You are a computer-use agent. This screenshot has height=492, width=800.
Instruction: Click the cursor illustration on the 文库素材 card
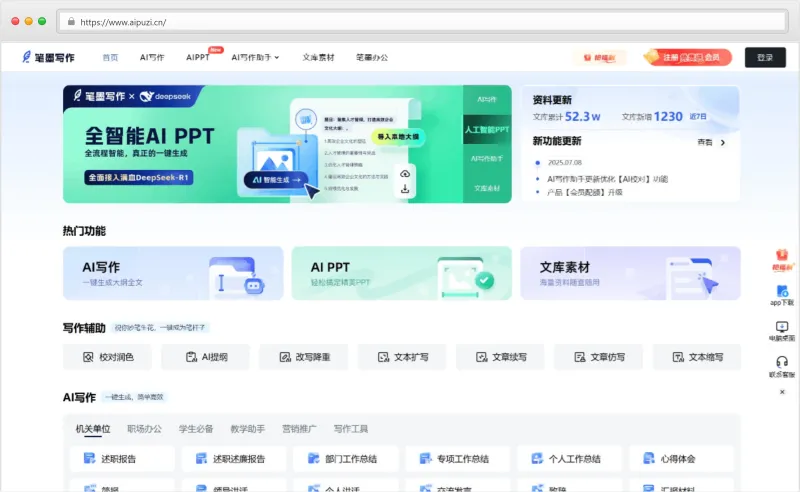[708, 283]
